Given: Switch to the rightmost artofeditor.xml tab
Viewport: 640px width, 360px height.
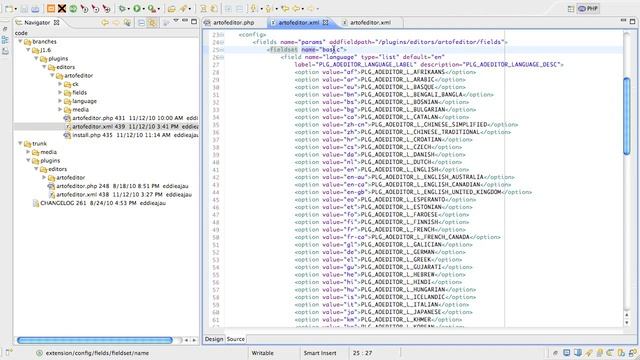Looking at the screenshot, I should pyautogui.click(x=370, y=22).
